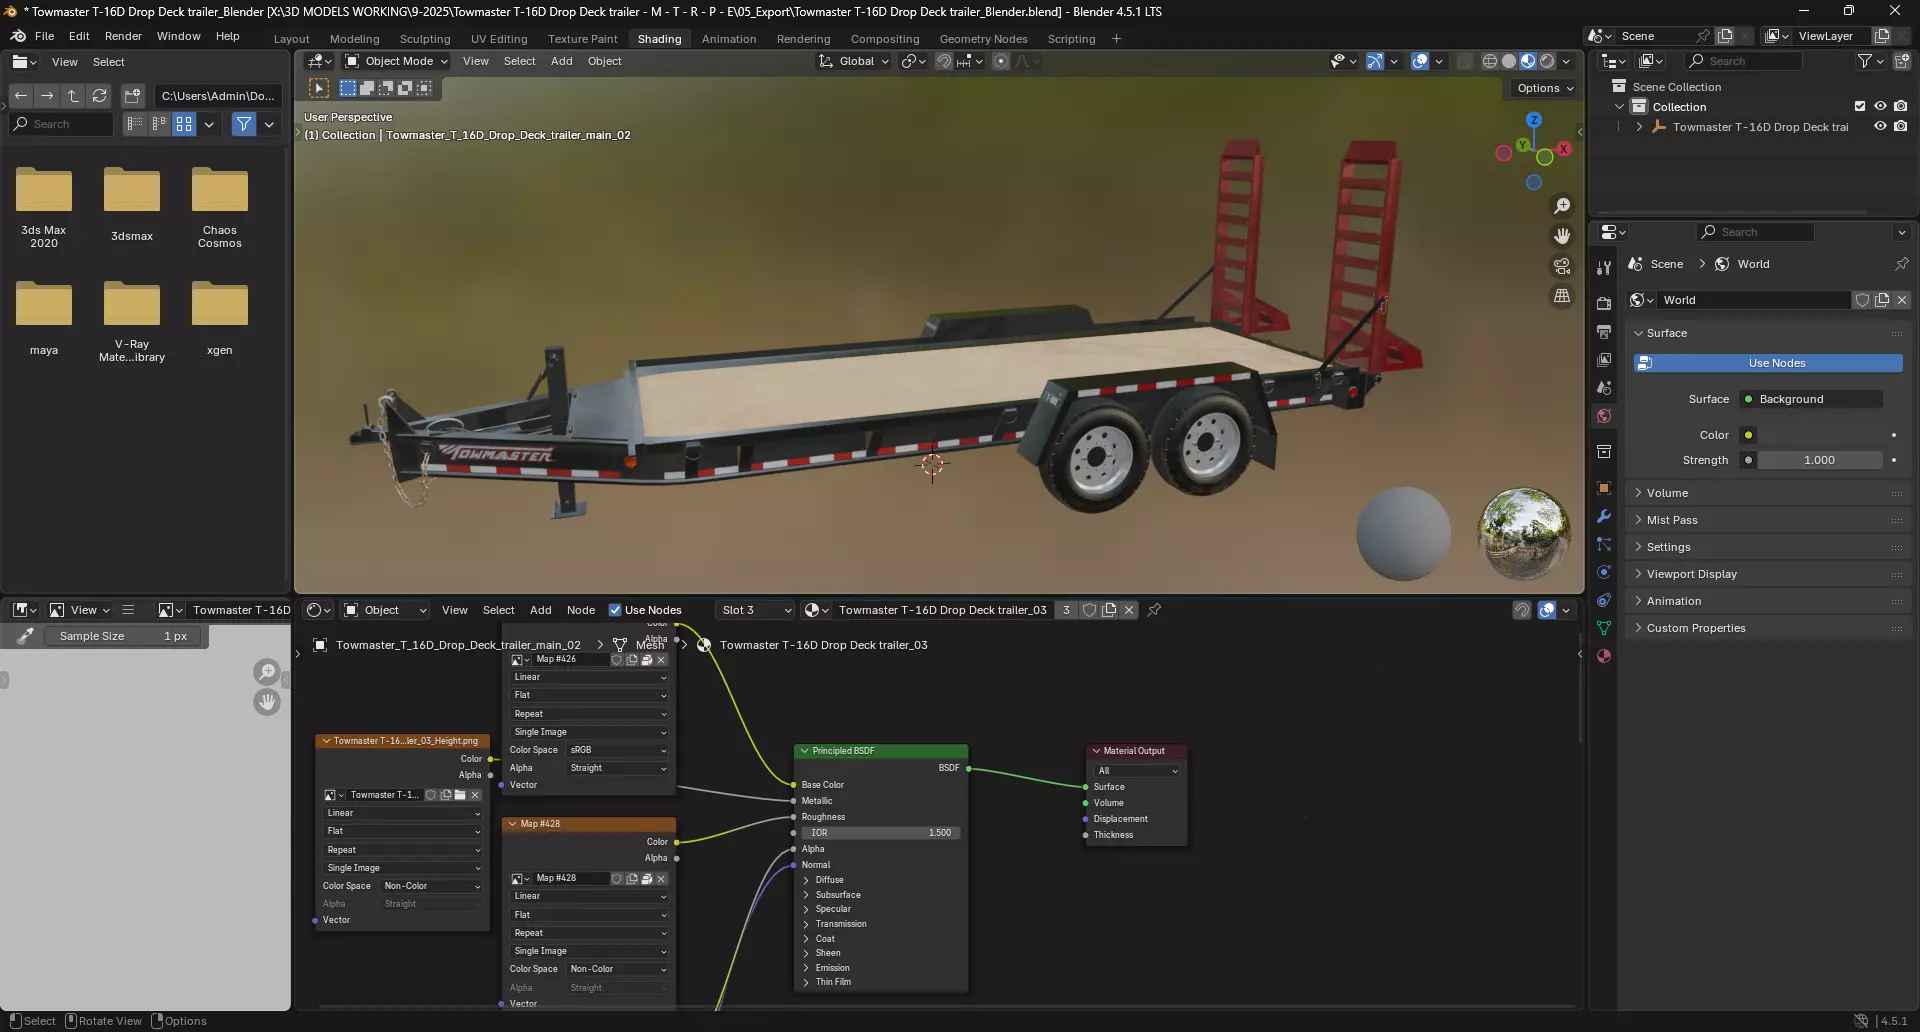This screenshot has height=1032, width=1920.
Task: Open the Physics properties tab
Action: (1604, 572)
